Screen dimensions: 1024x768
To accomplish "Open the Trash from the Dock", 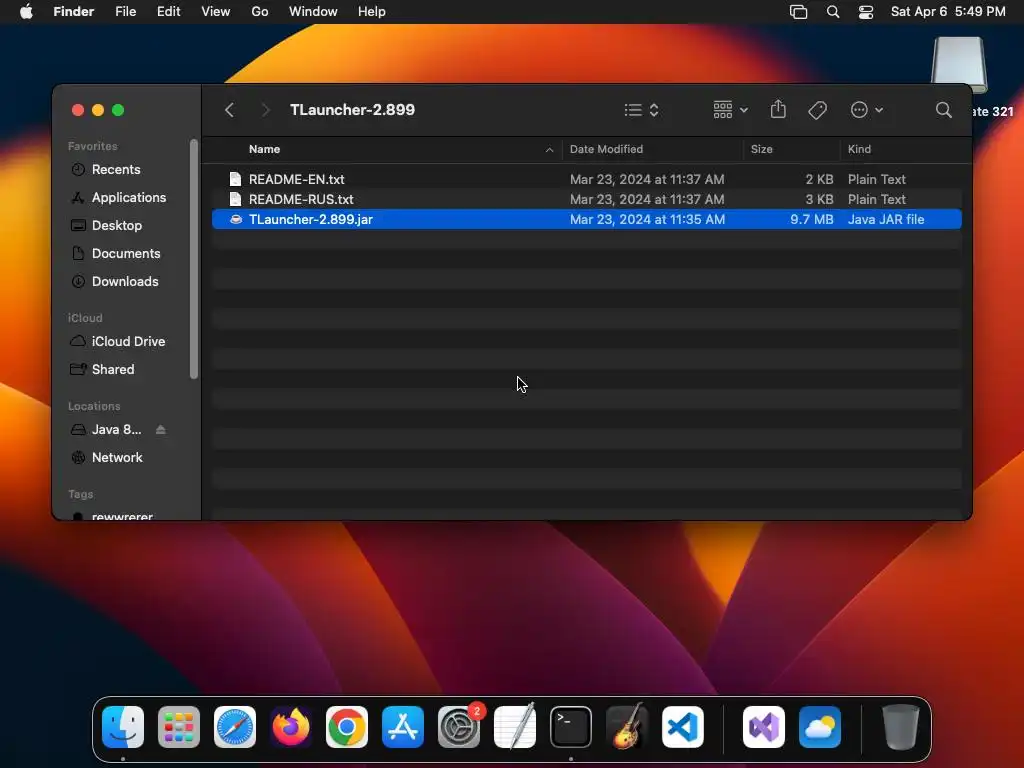I will [x=901, y=727].
